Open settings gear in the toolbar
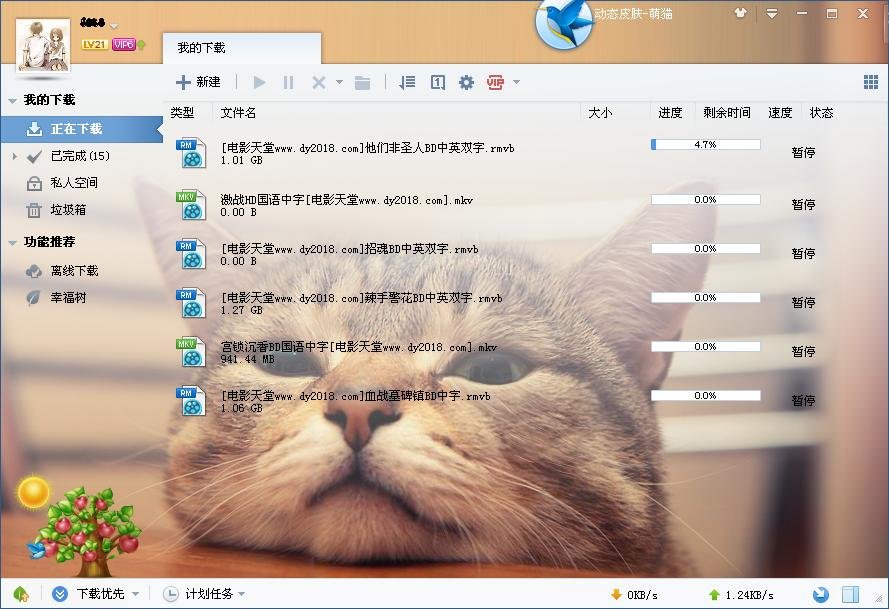Screen dimensions: 889x609 tap(466, 83)
